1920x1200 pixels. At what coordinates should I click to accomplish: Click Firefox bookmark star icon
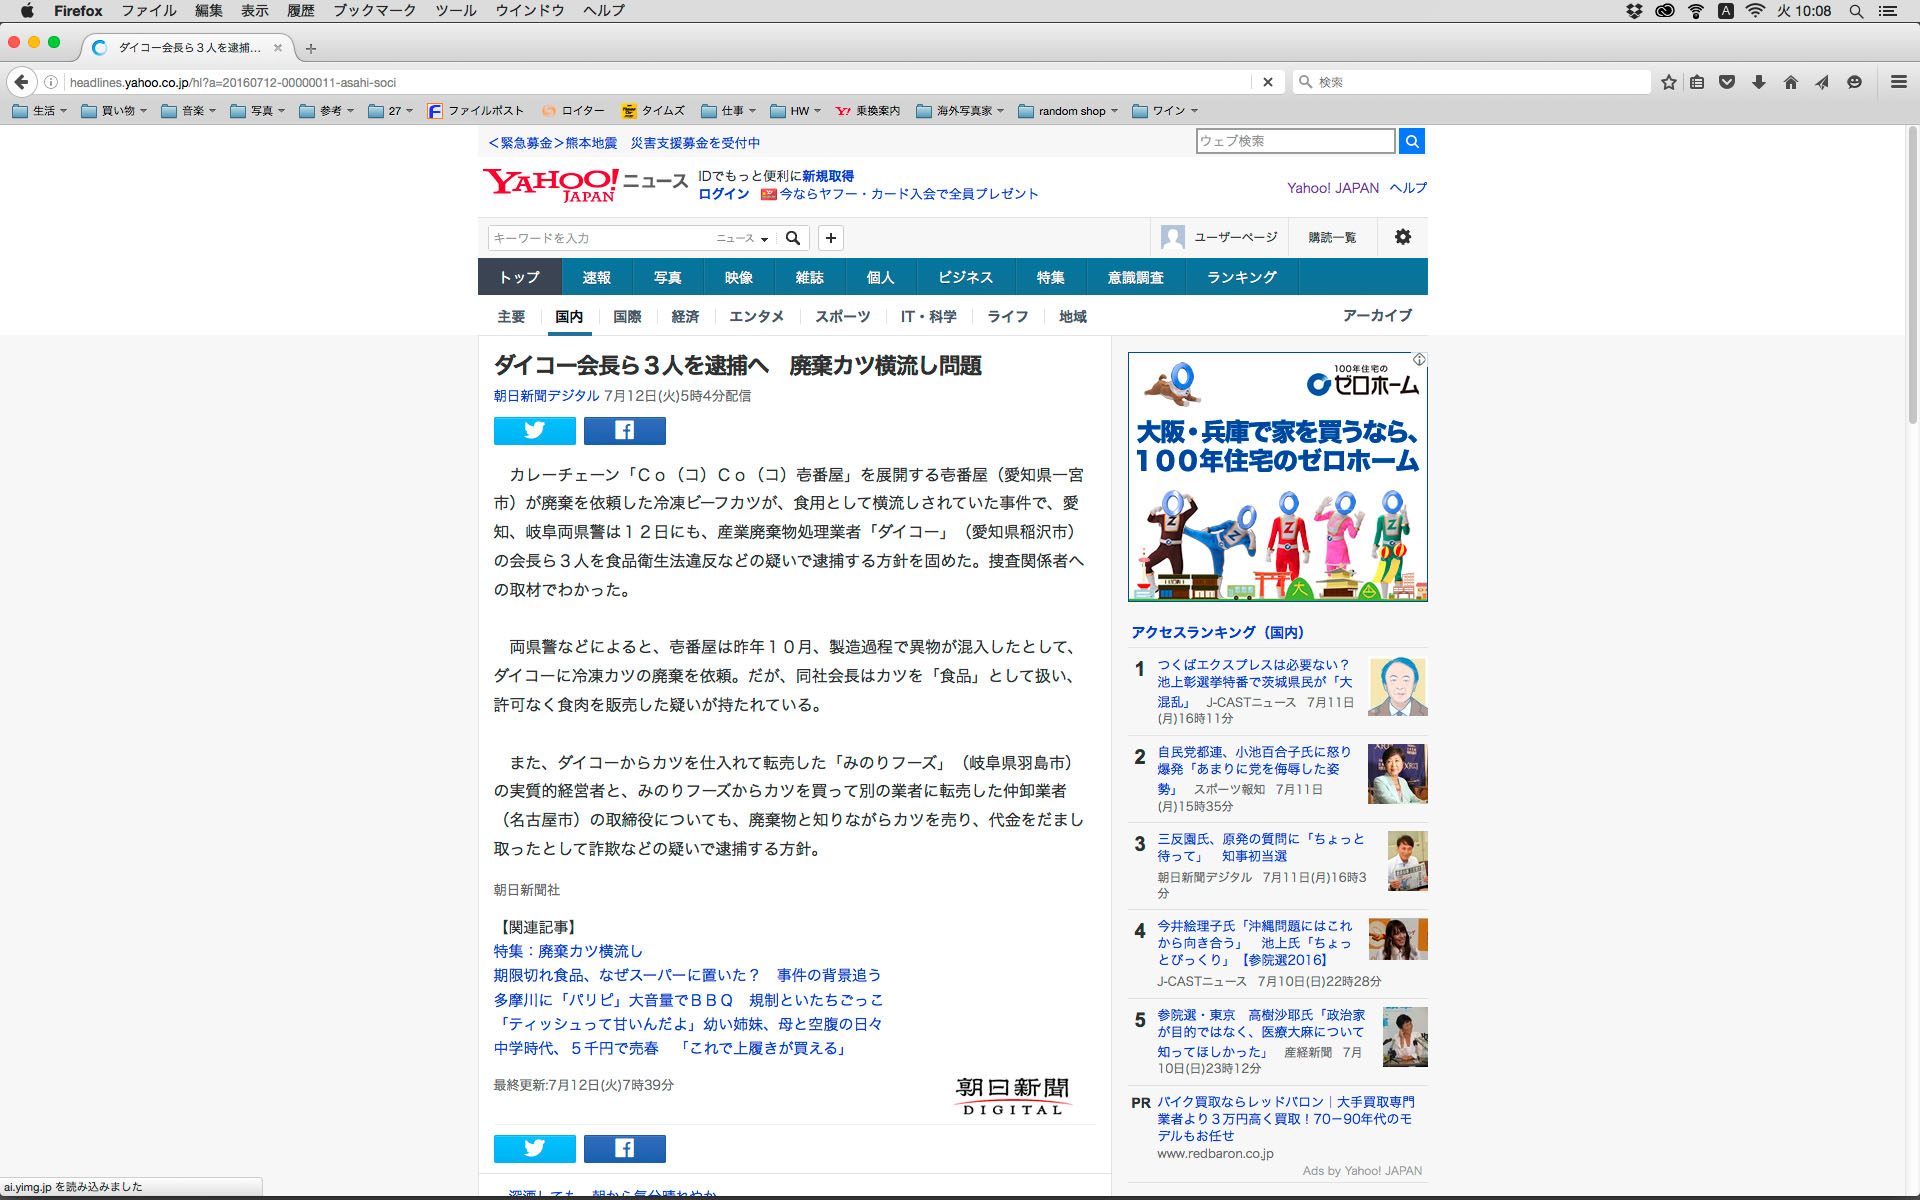pyautogui.click(x=1668, y=82)
